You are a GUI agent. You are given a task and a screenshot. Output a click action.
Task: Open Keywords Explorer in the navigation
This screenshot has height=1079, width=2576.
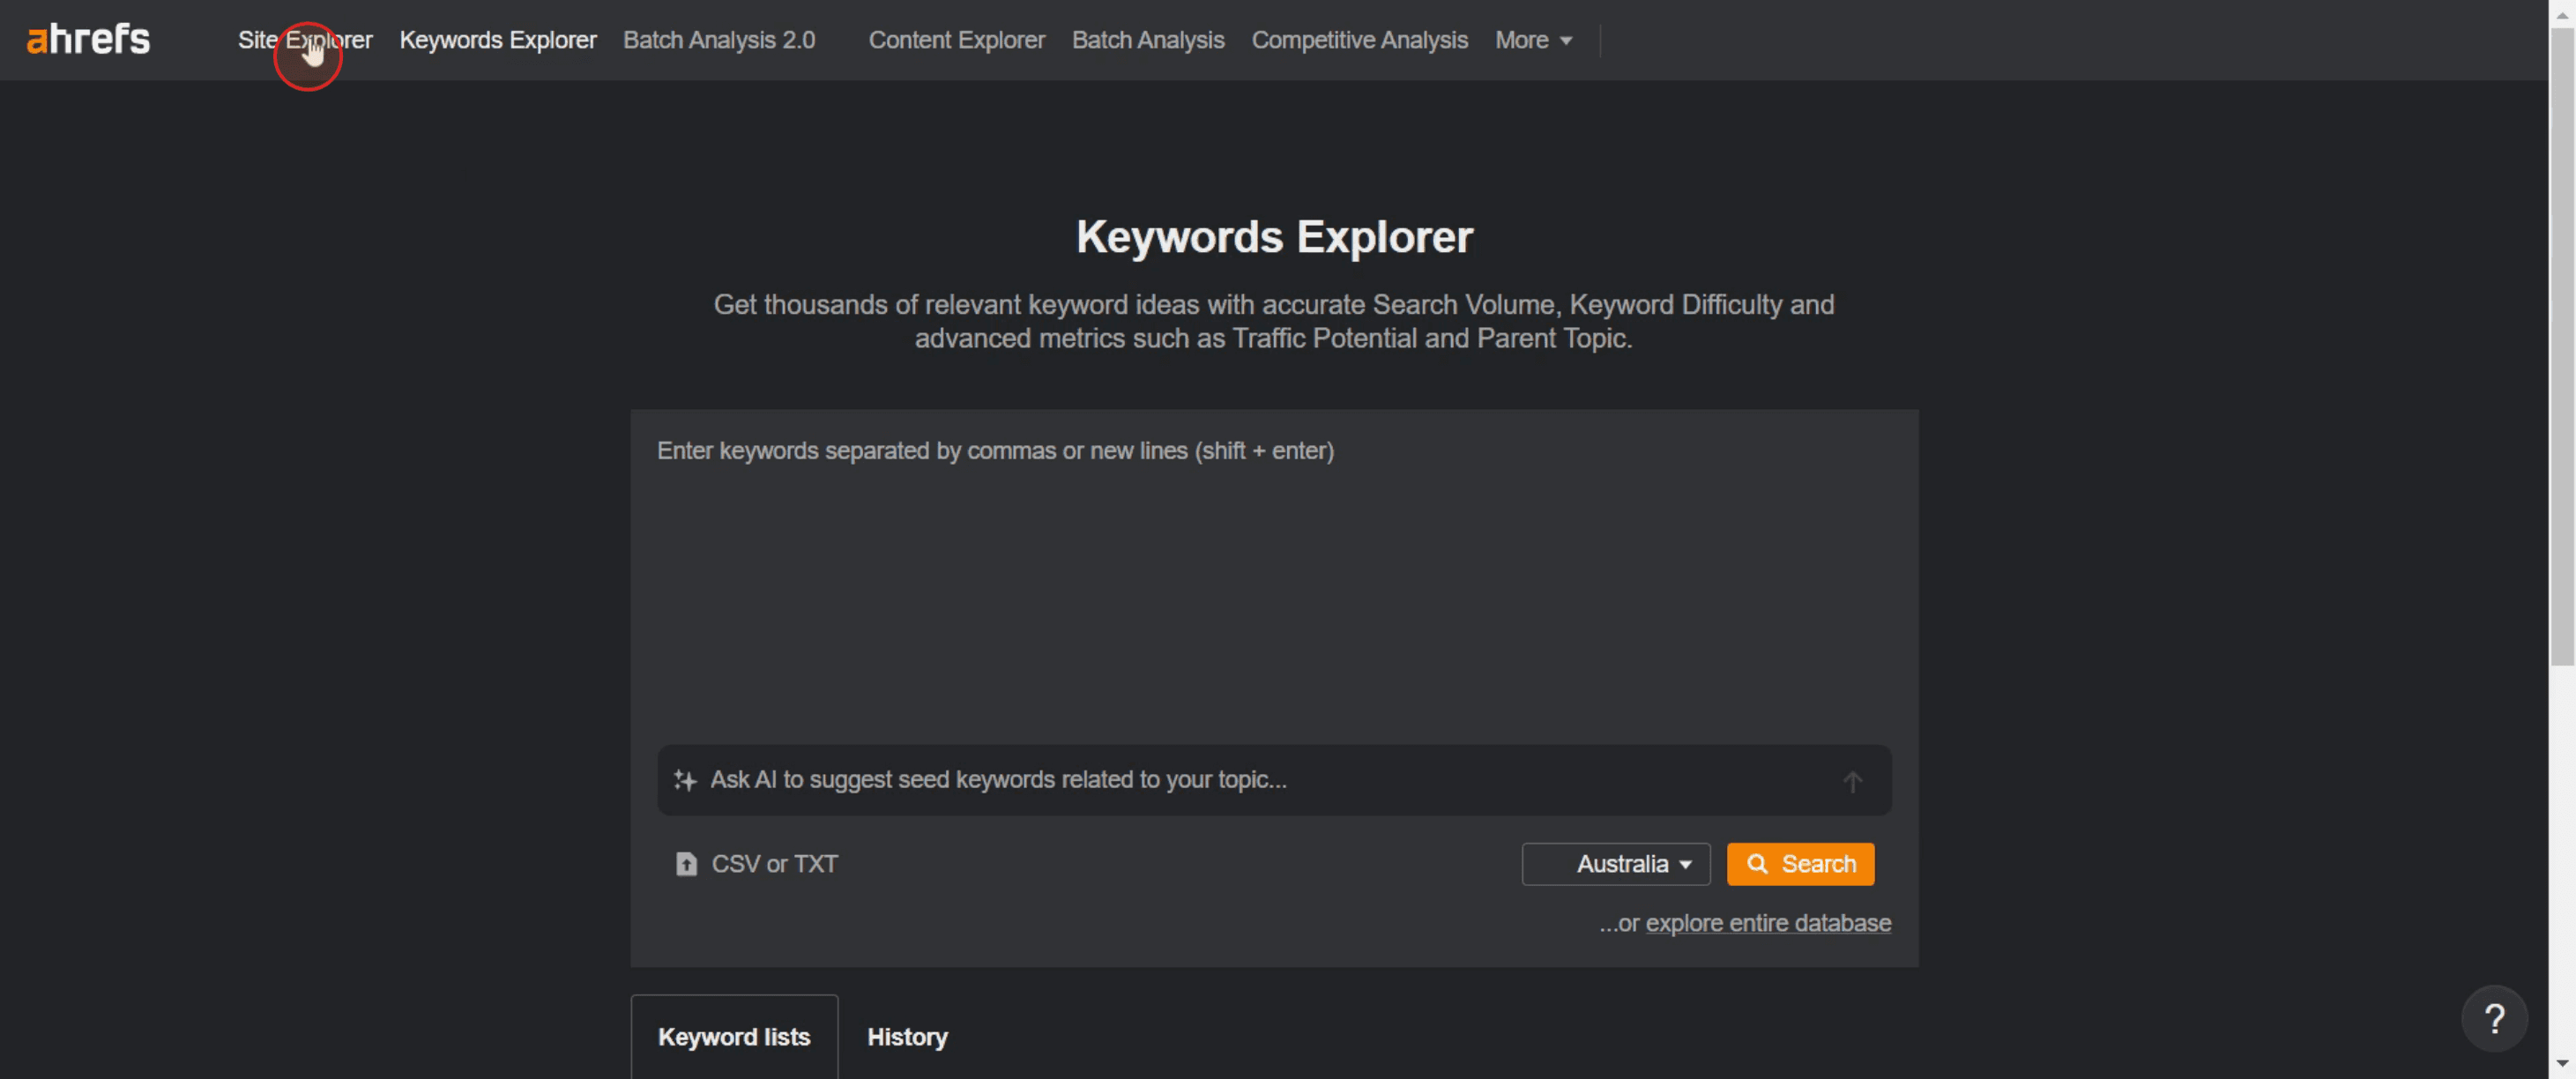click(498, 40)
